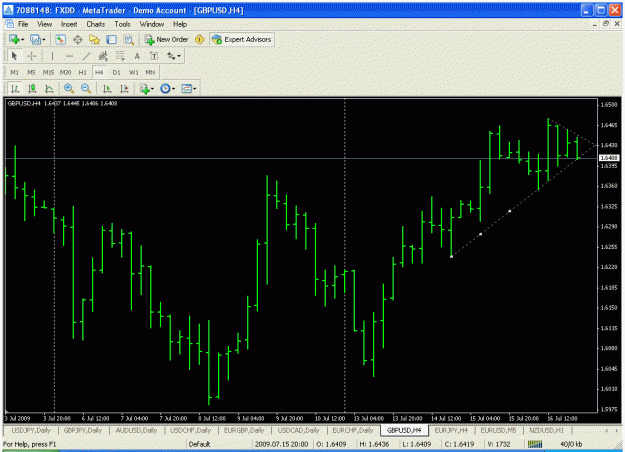Select the W1 timeframe
The image size is (625, 452).
[x=134, y=72]
